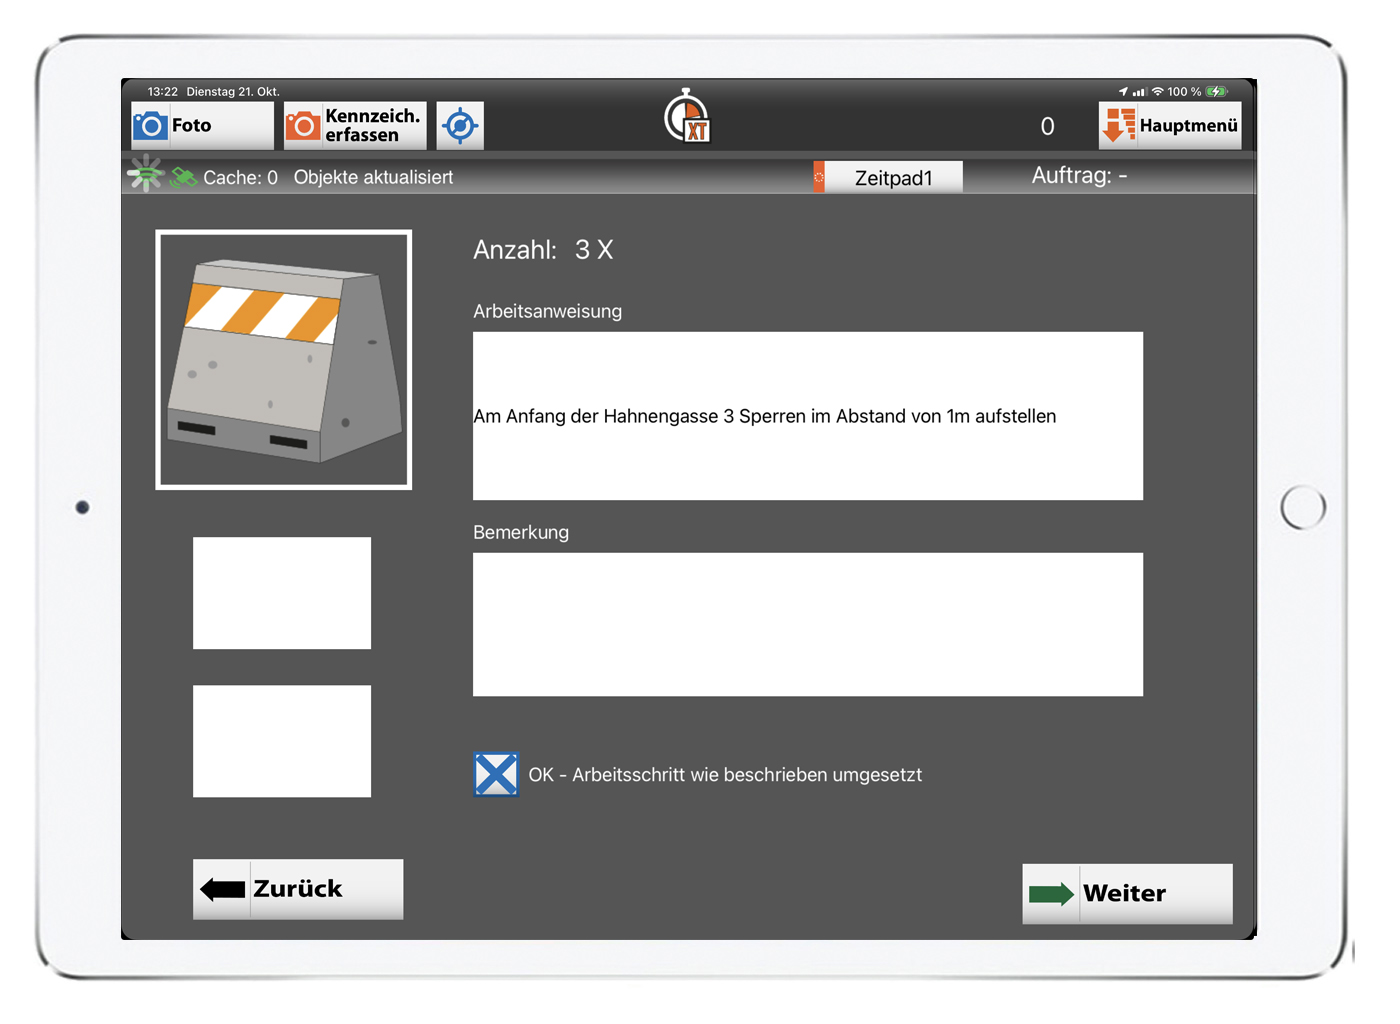The width and height of the screenshot is (1400, 1024).
Task: Tap the first empty photo placeholder
Action: [282, 593]
